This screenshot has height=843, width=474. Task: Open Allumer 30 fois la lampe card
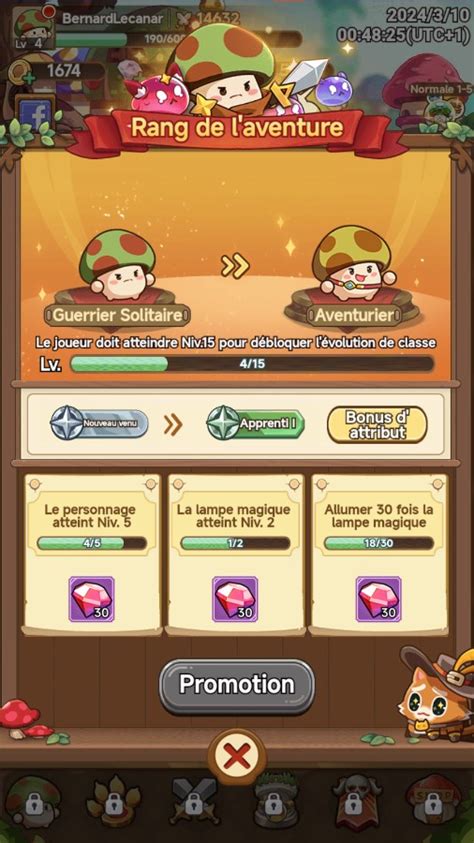[378, 554]
